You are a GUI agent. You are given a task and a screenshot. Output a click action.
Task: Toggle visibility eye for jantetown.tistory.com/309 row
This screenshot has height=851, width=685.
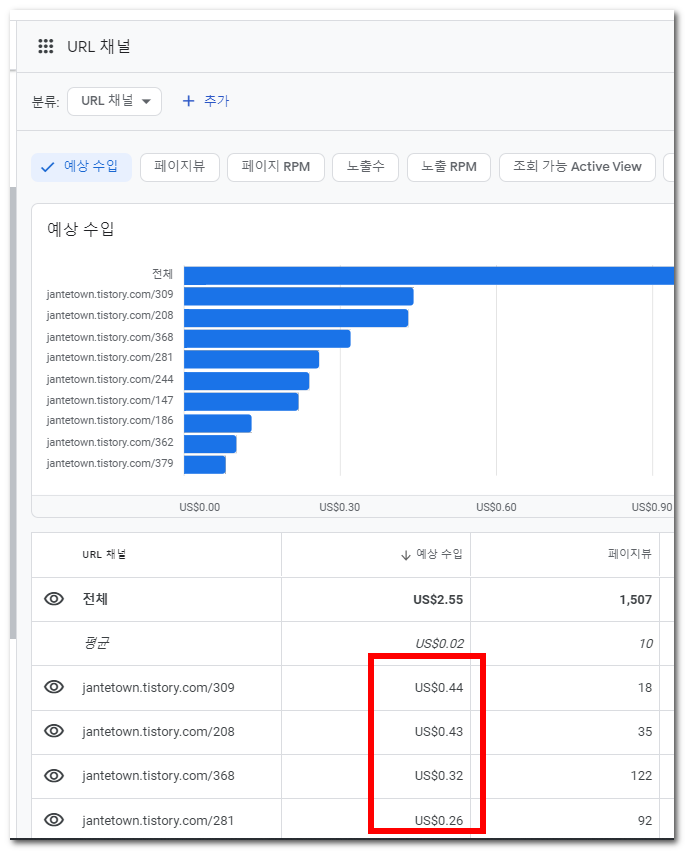click(54, 687)
